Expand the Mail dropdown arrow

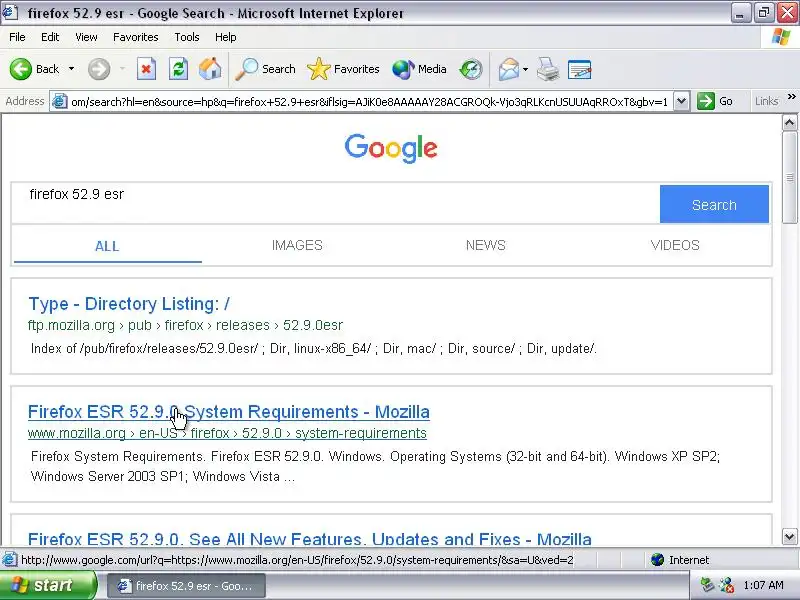click(x=526, y=69)
